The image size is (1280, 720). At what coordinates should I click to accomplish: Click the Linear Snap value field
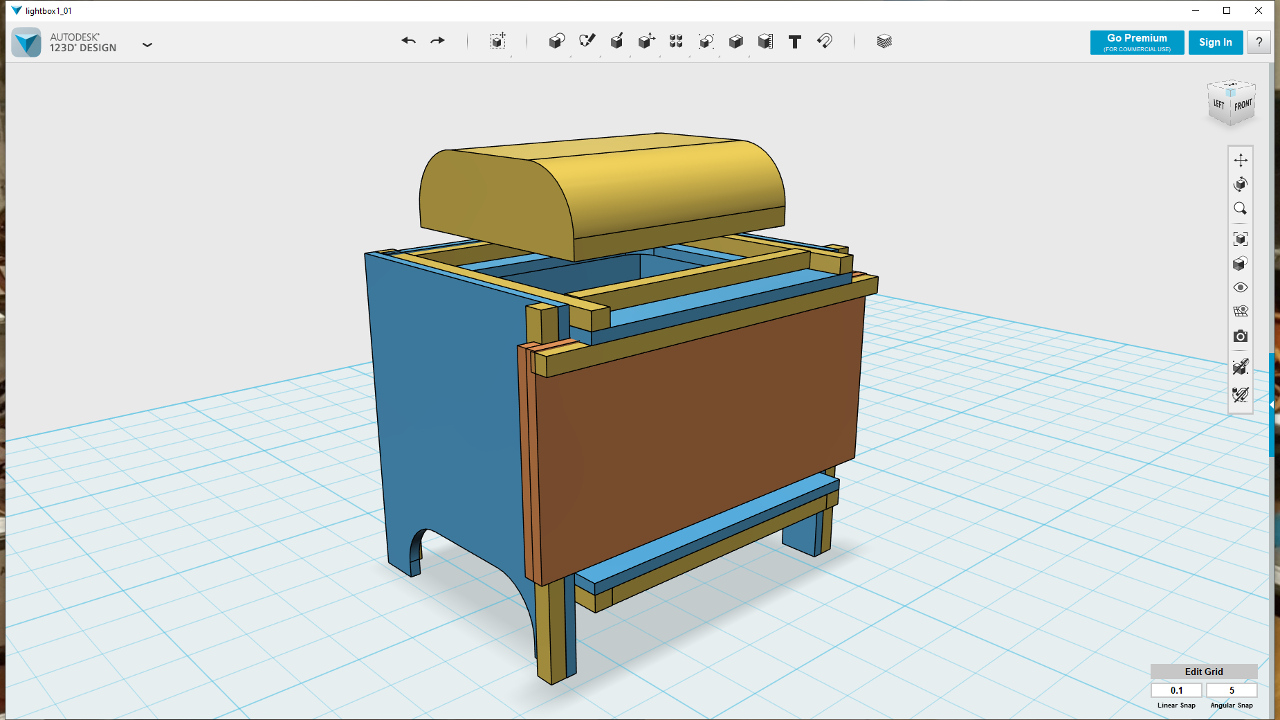pyautogui.click(x=1177, y=691)
